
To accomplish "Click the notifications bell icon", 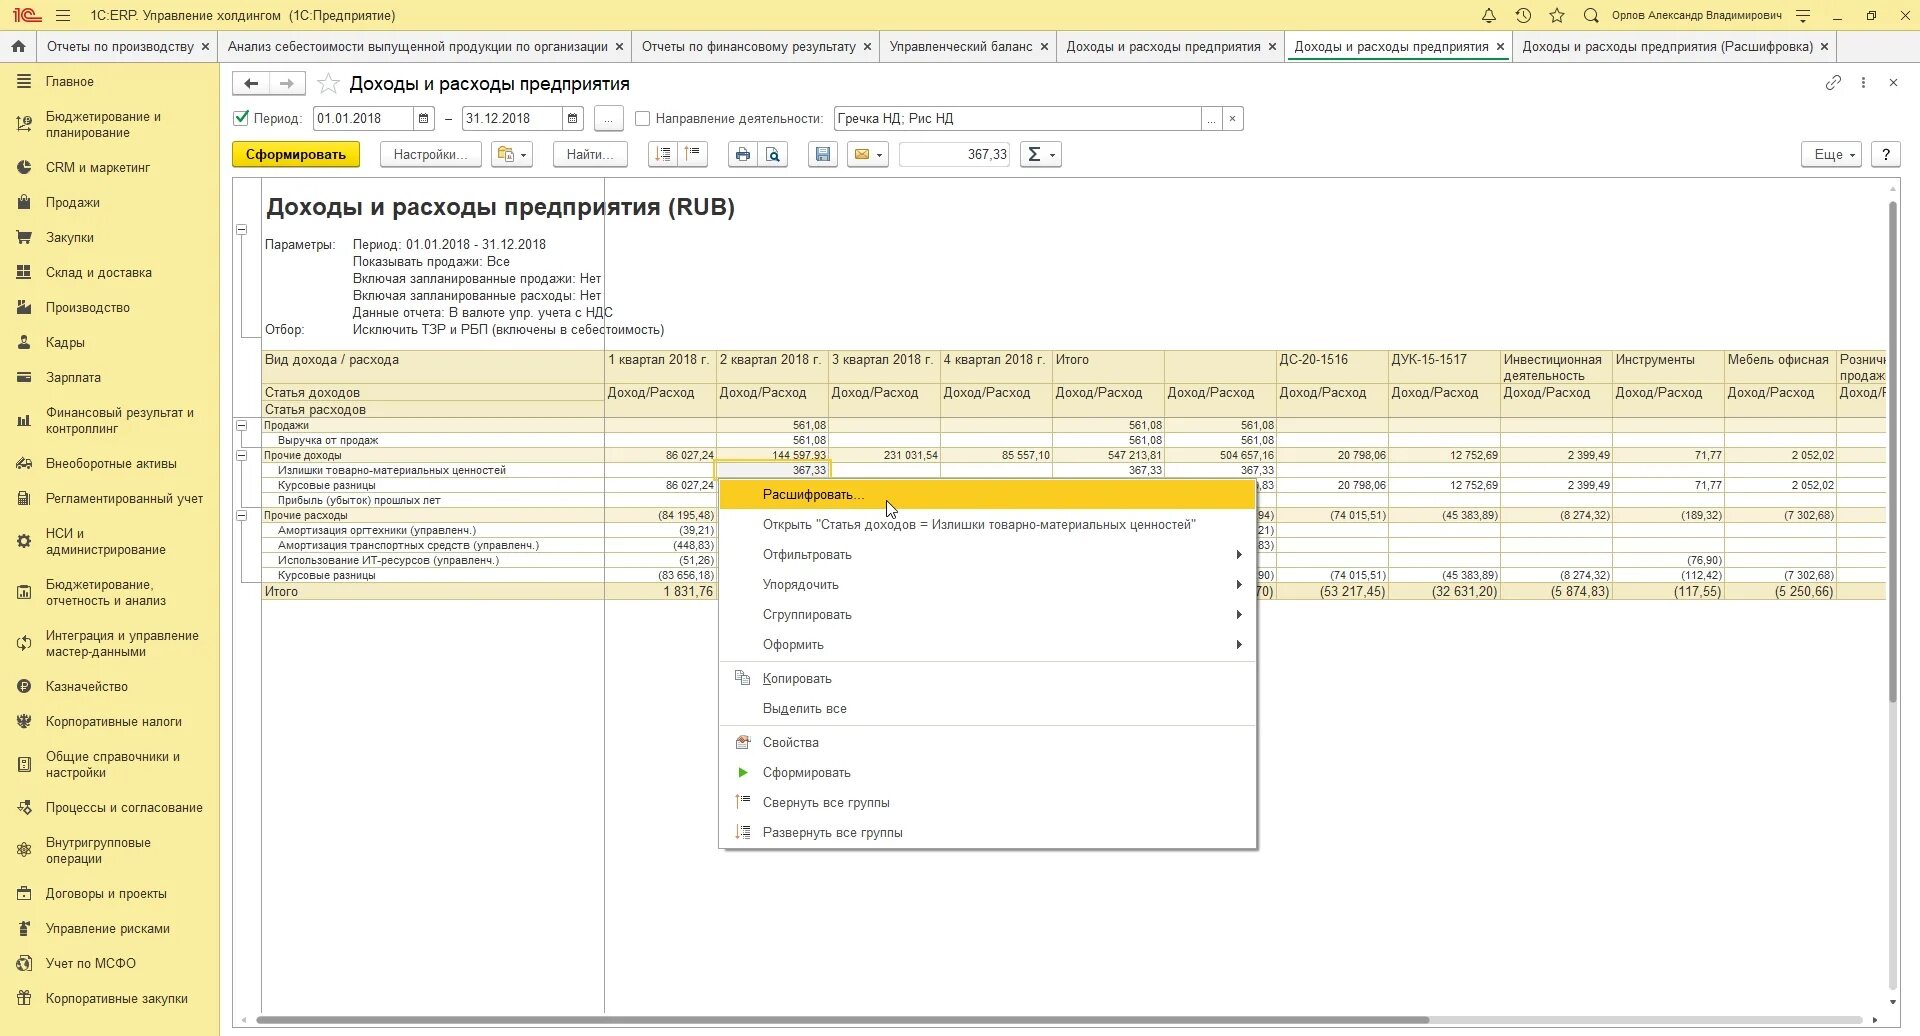I will pos(1489,15).
